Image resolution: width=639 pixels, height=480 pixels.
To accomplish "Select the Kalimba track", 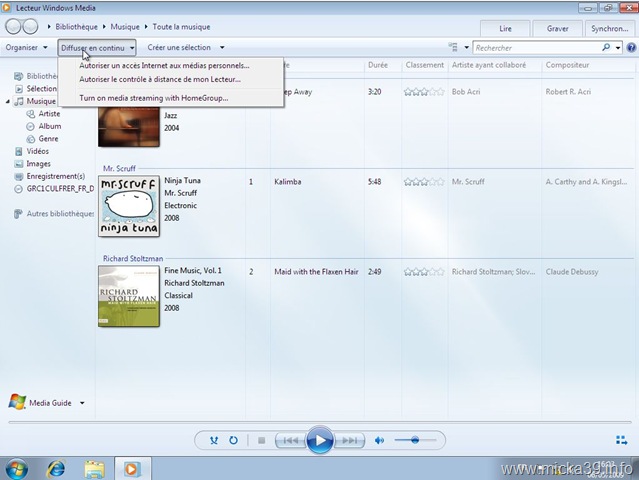I will (x=288, y=182).
